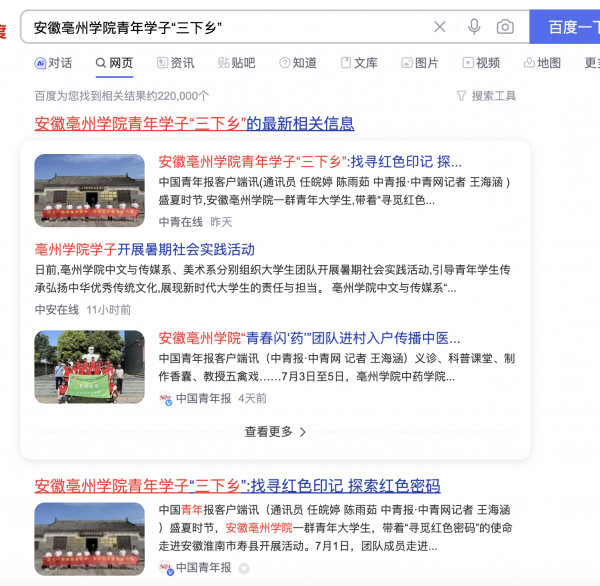Expand 查看更多 news results
Viewport: 600px width, 586px height.
(x=275, y=432)
